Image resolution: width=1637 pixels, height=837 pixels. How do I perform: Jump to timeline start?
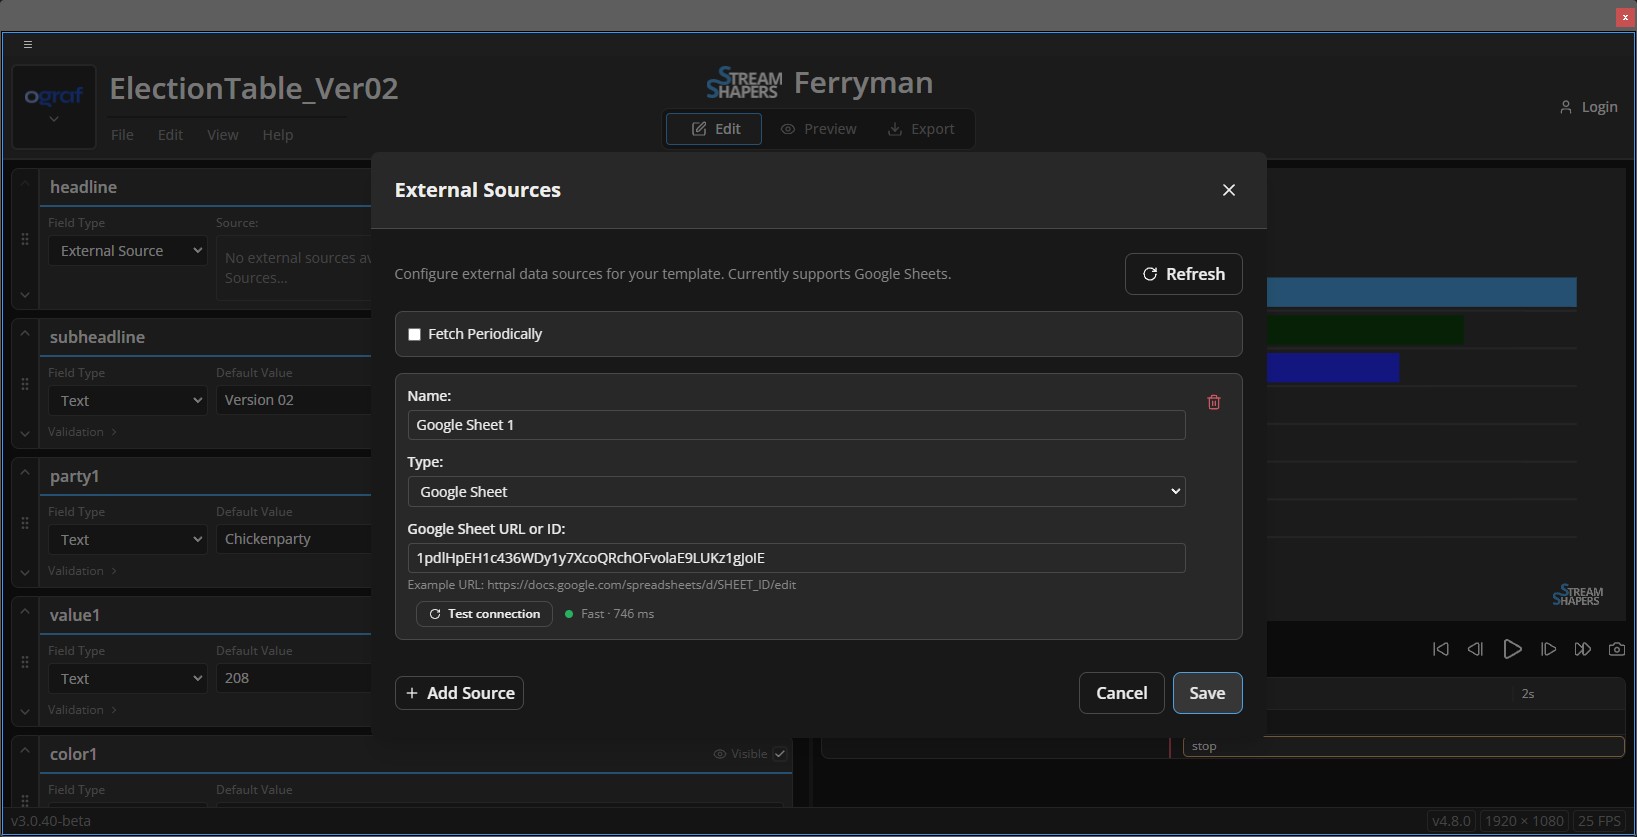tap(1441, 649)
